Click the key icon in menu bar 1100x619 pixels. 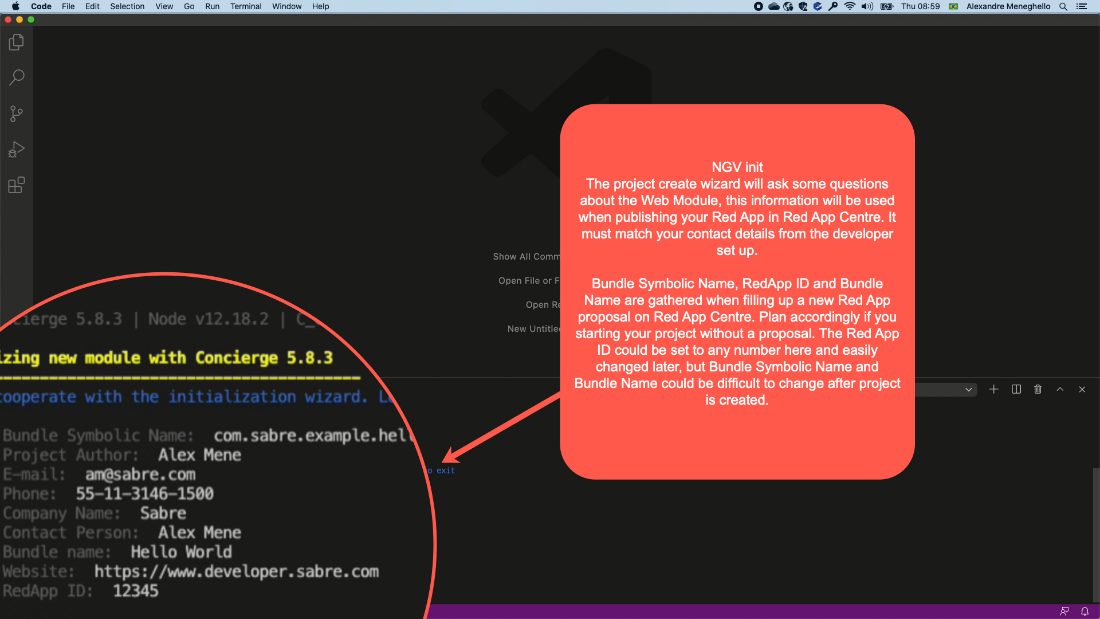tap(833, 6)
